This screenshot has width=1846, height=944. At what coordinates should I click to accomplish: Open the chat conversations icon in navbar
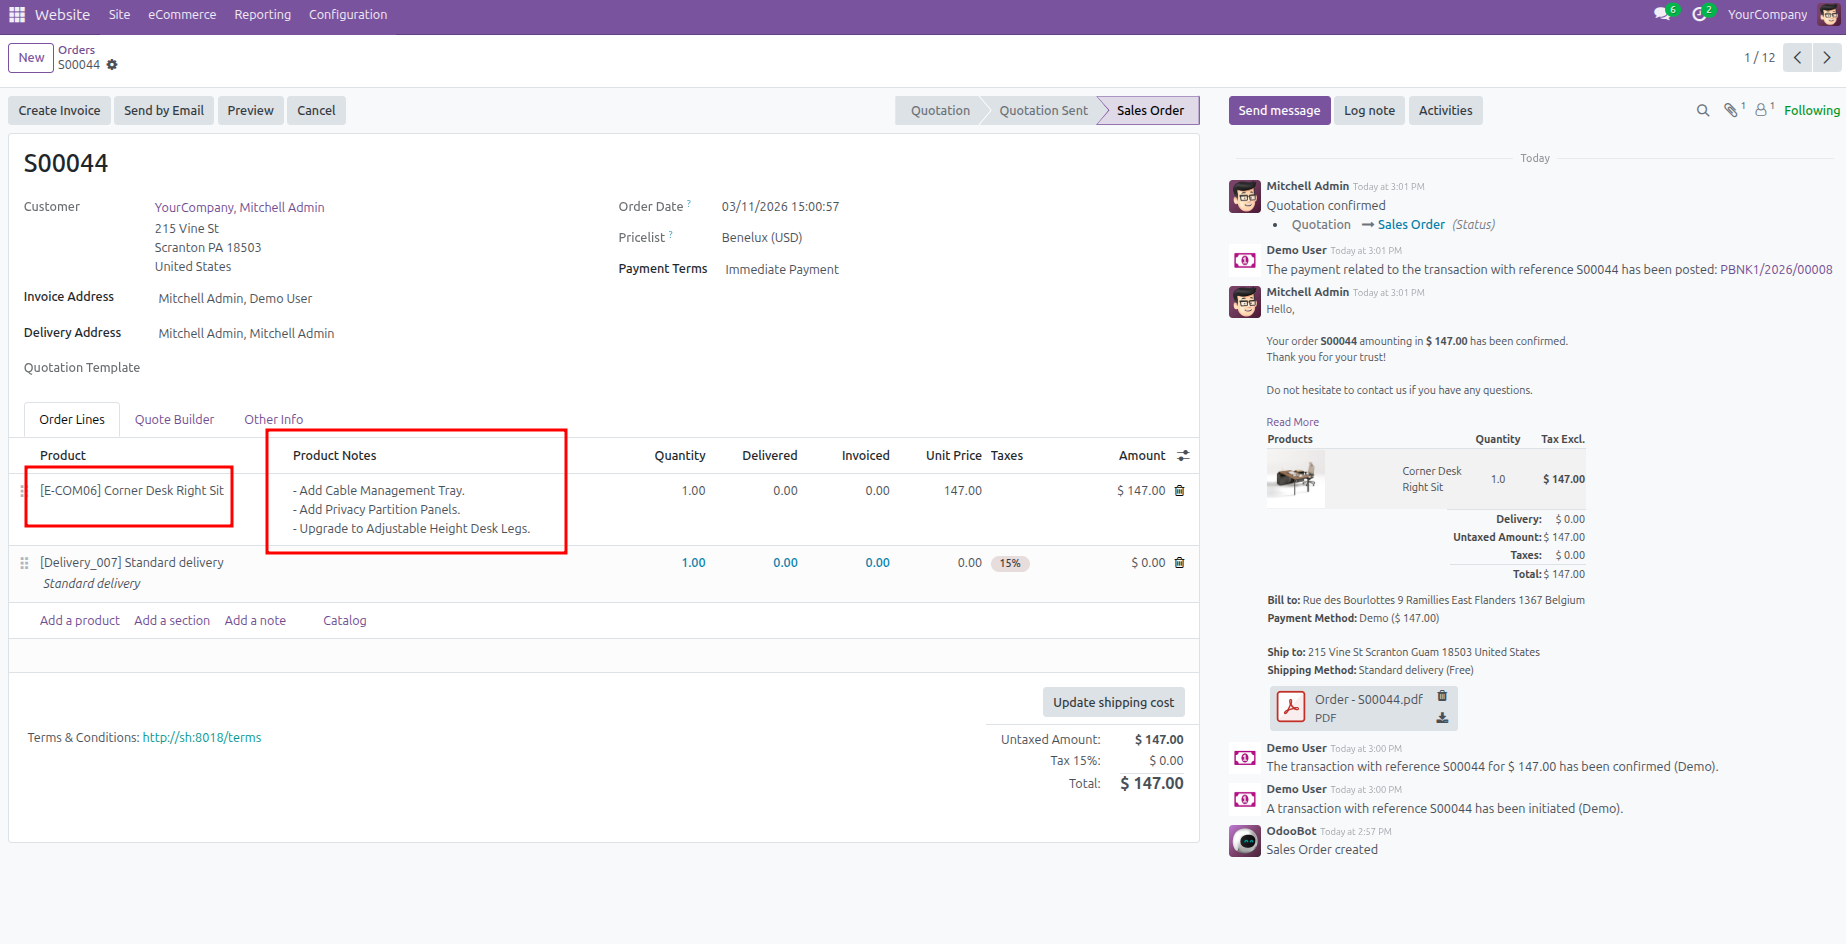(x=1662, y=14)
